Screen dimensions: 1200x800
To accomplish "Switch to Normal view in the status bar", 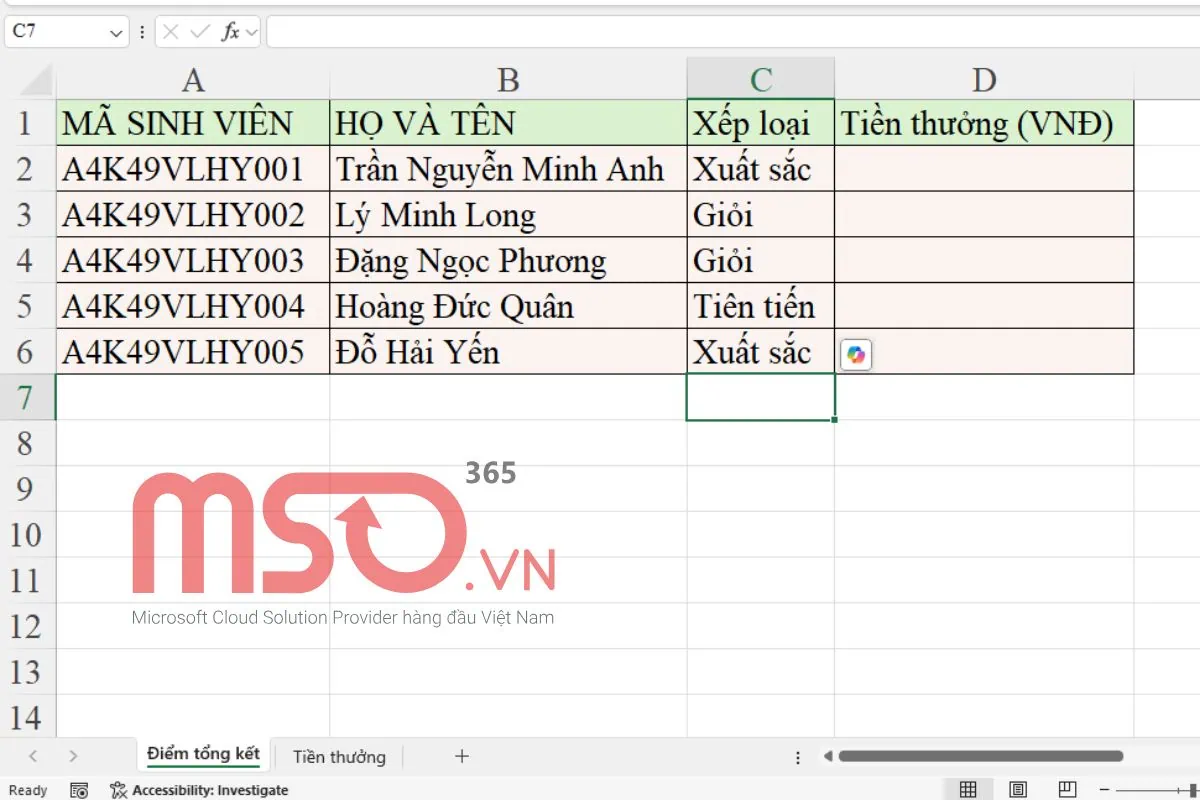I will [968, 790].
